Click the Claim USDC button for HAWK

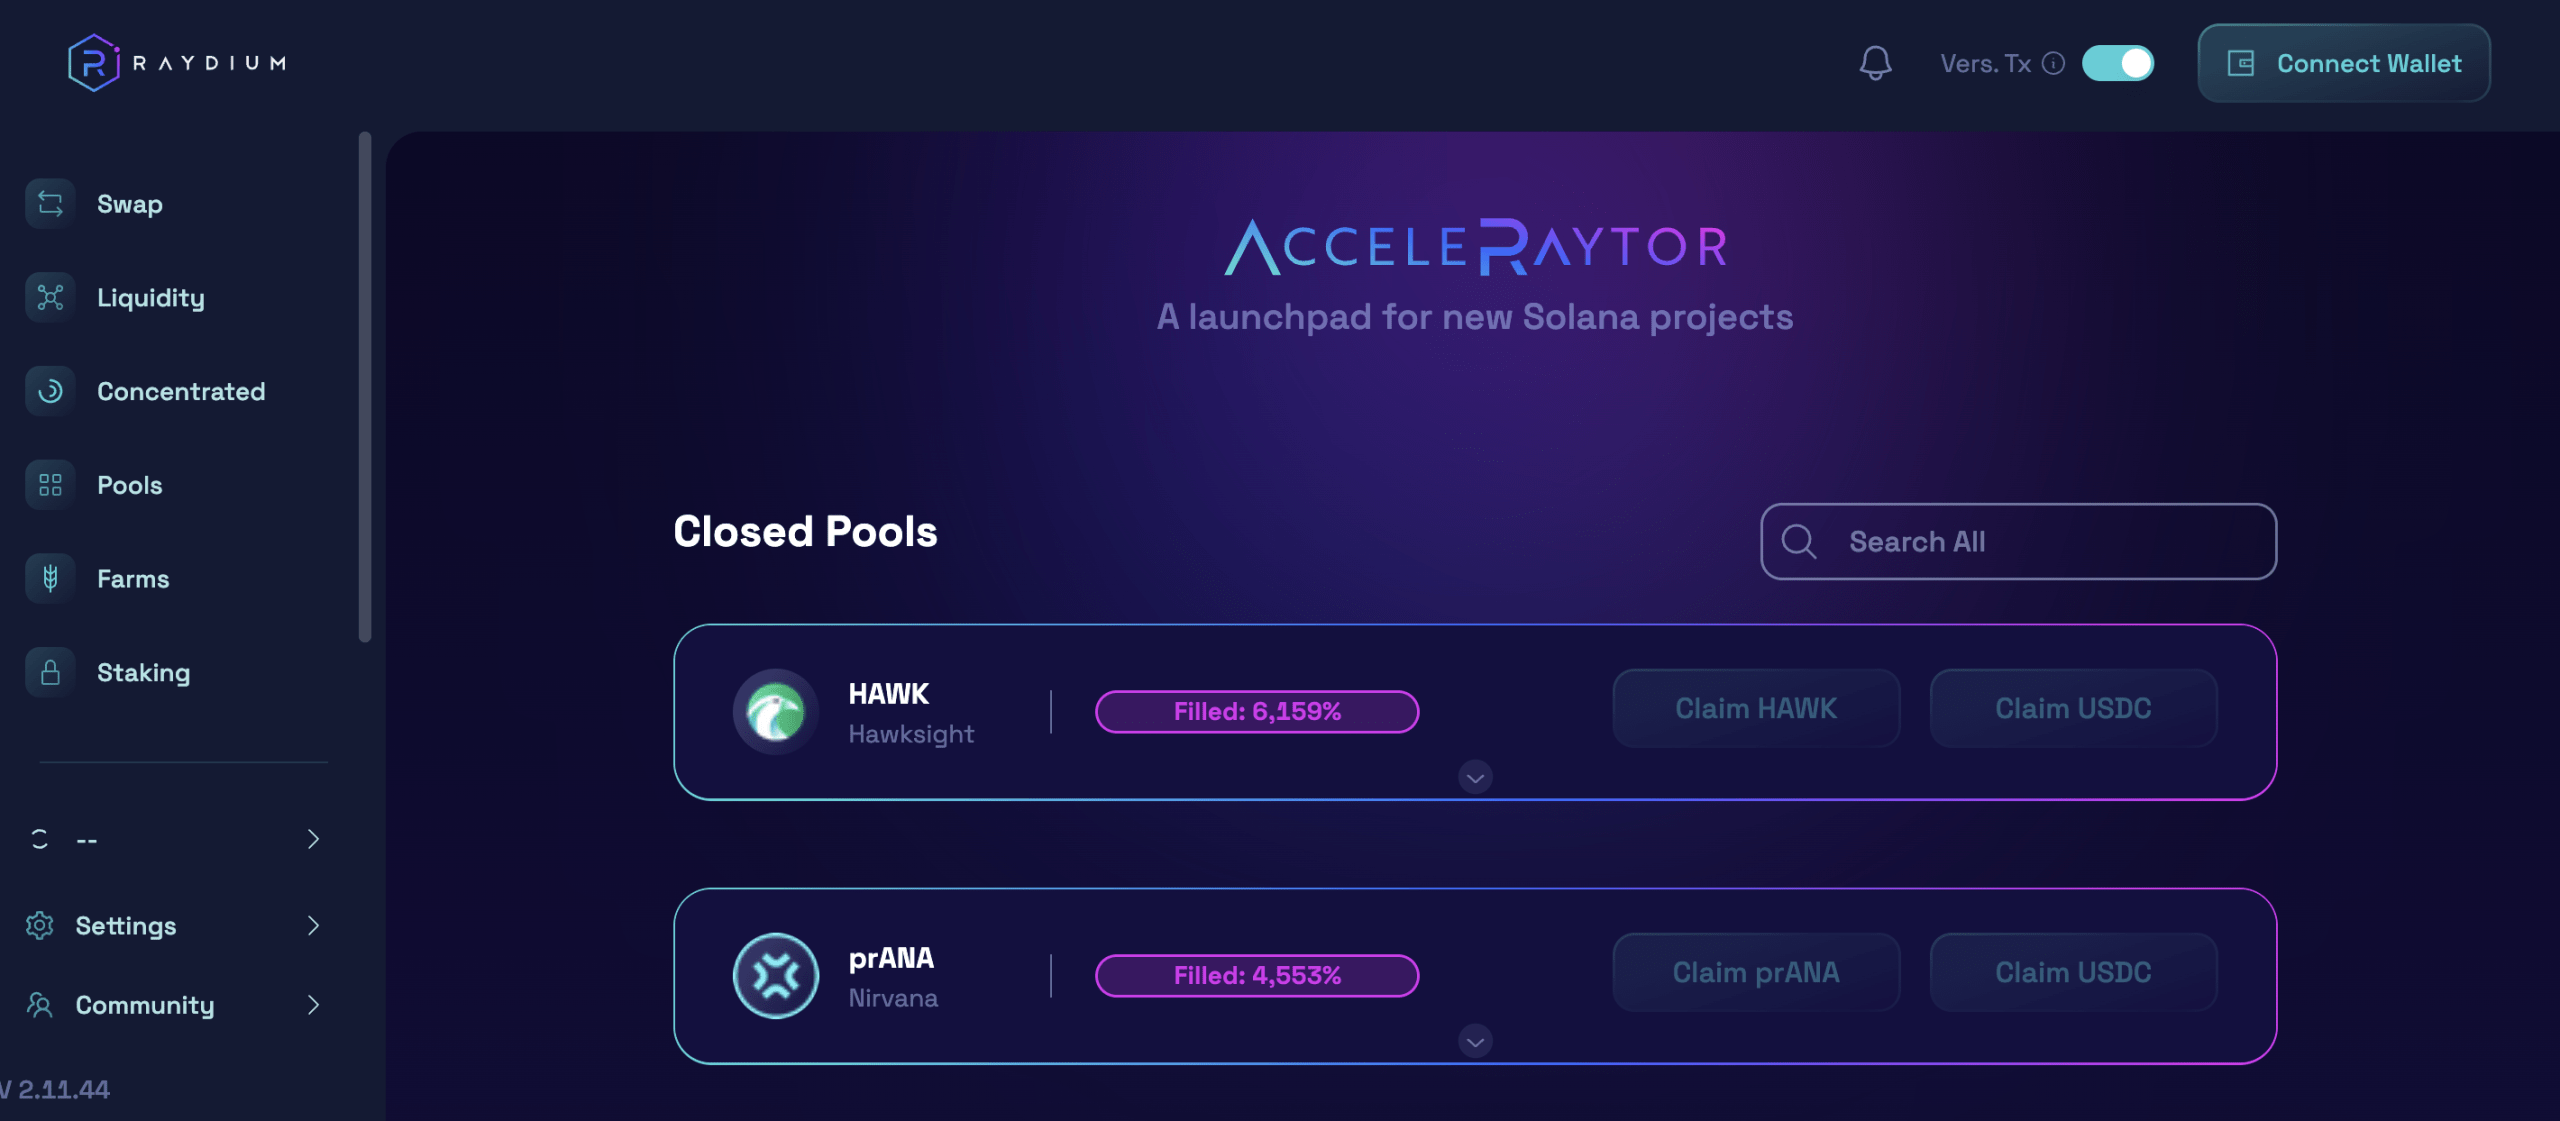click(x=2073, y=708)
